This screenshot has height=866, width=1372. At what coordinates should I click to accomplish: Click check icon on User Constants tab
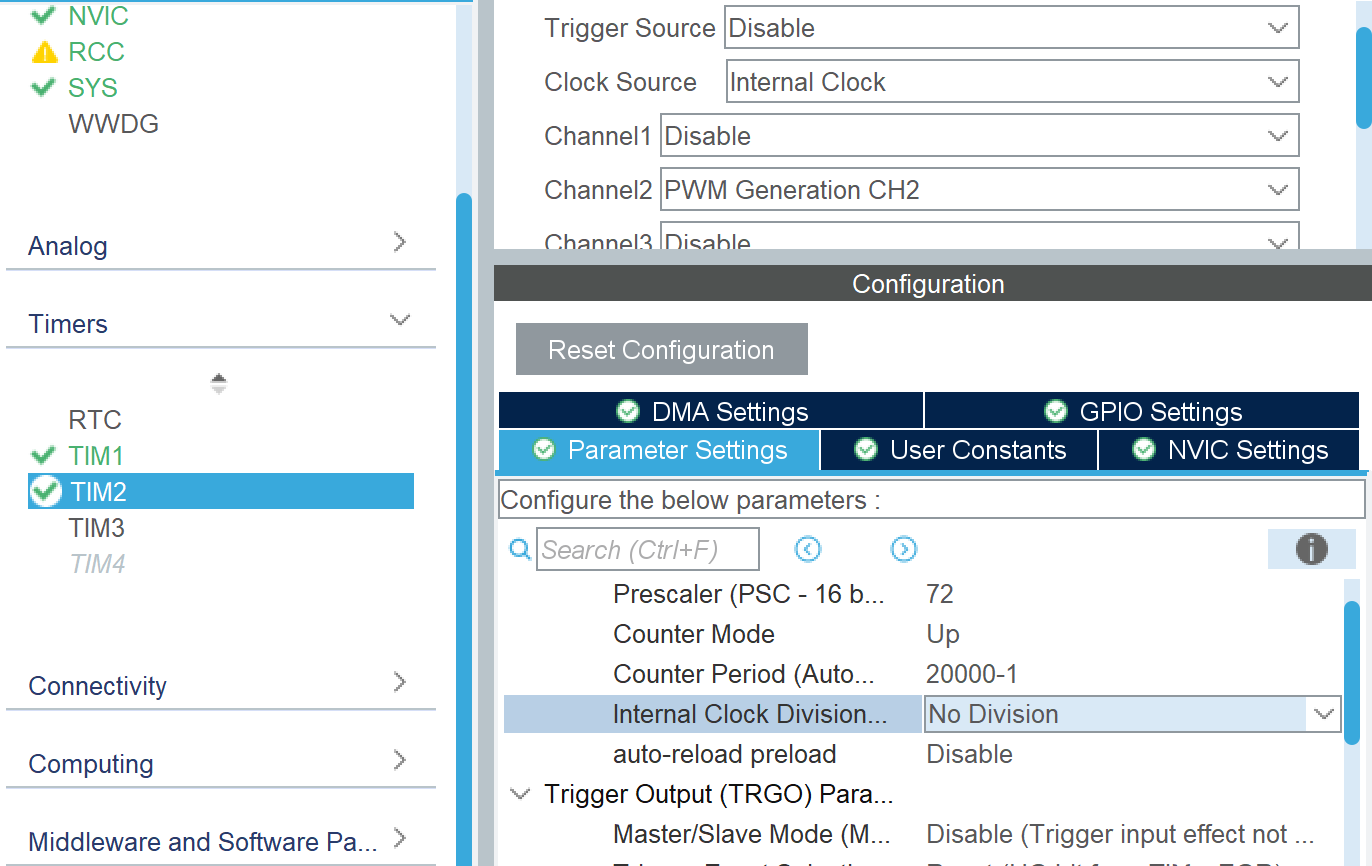pos(866,450)
